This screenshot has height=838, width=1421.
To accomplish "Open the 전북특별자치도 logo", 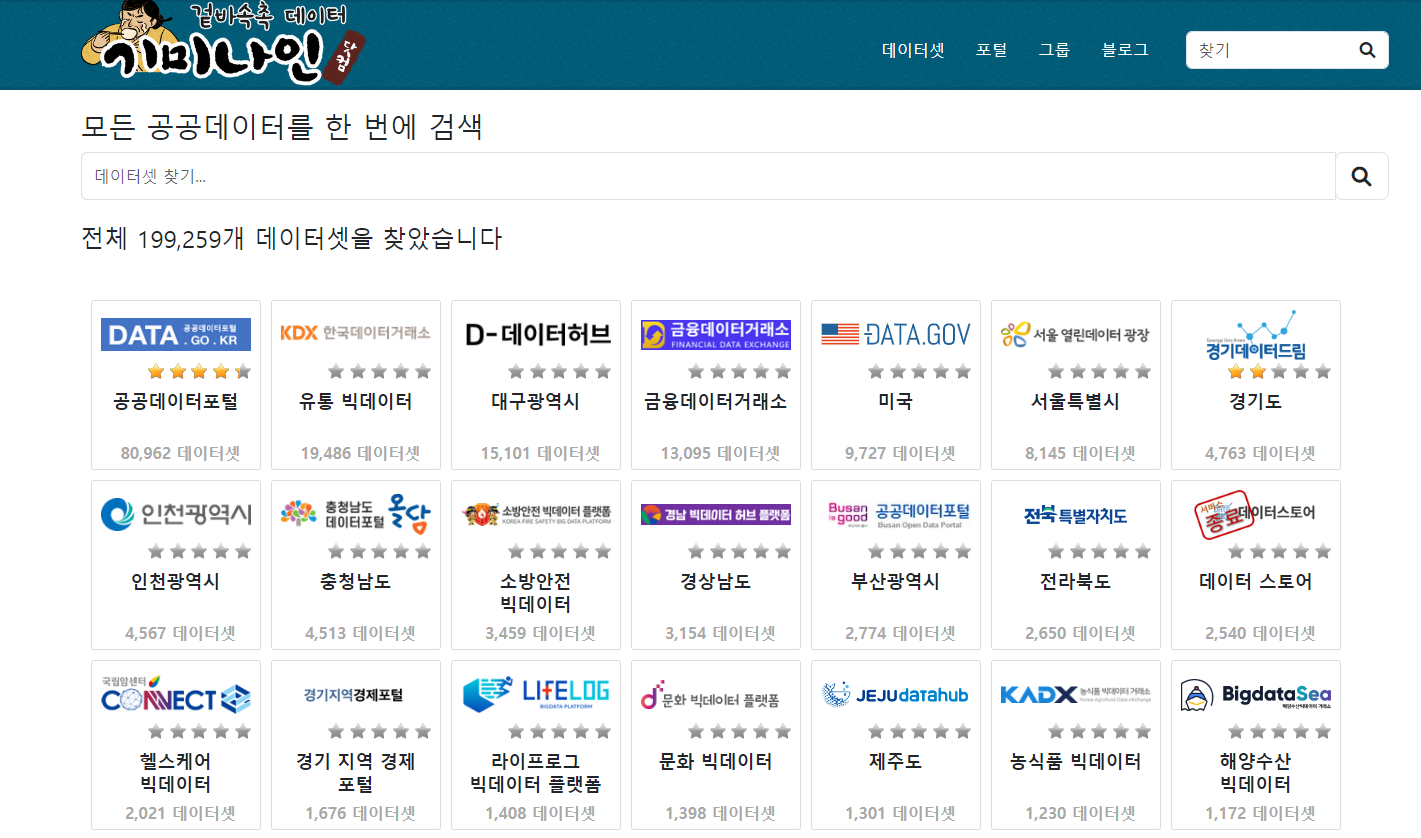I will click(1076, 515).
